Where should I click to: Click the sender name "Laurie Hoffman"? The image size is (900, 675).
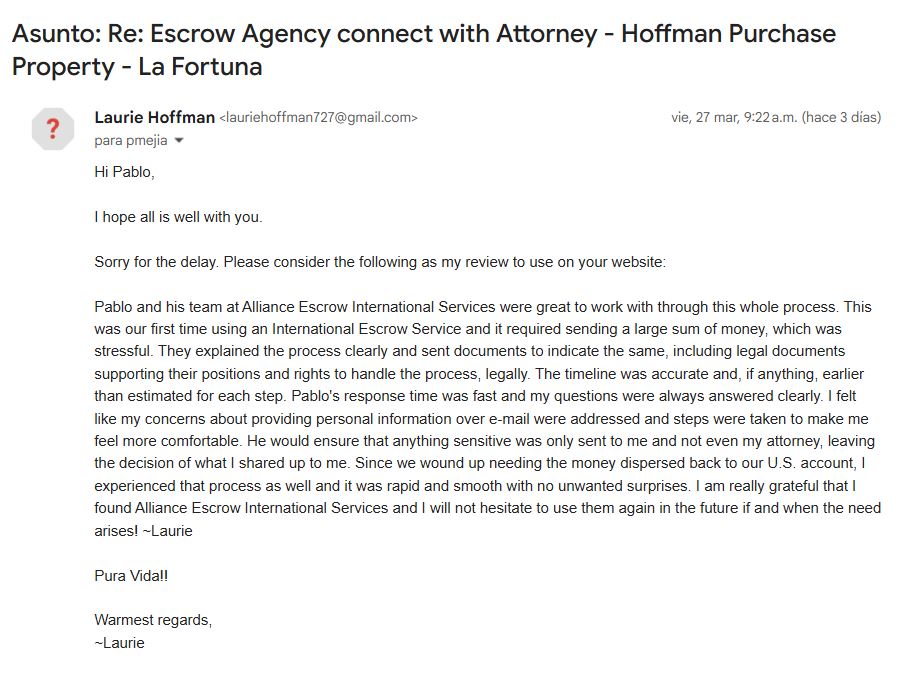tap(154, 117)
